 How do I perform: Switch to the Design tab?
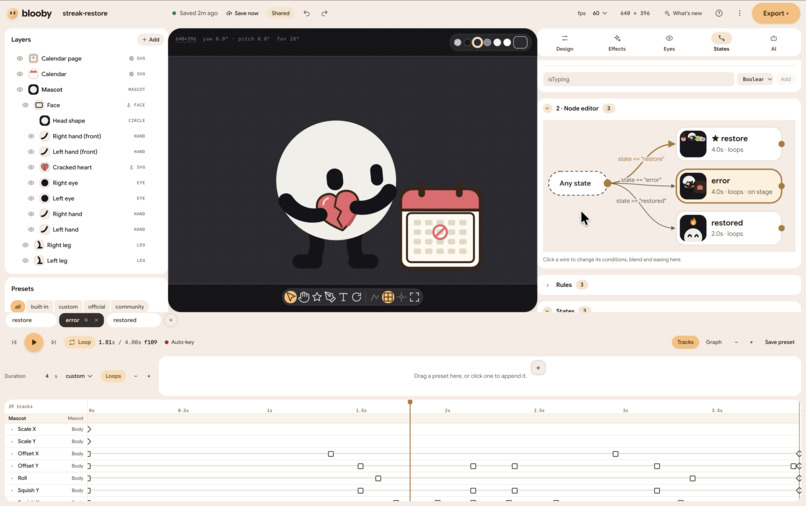point(564,43)
